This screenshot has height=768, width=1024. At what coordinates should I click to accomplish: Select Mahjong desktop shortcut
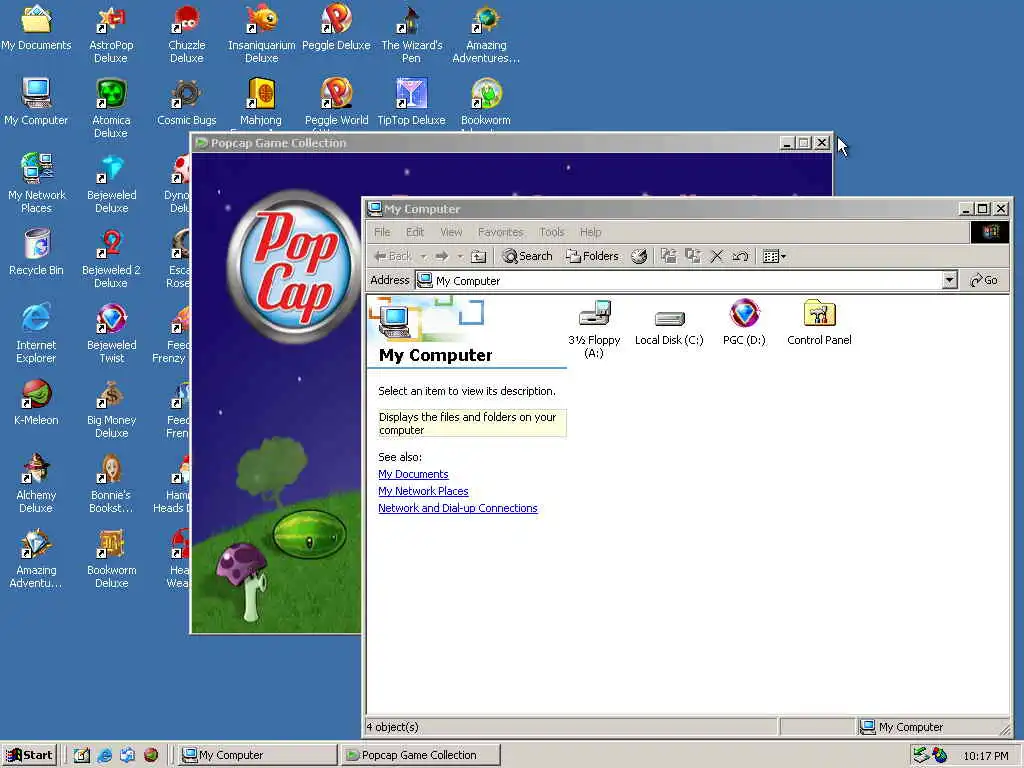[261, 102]
